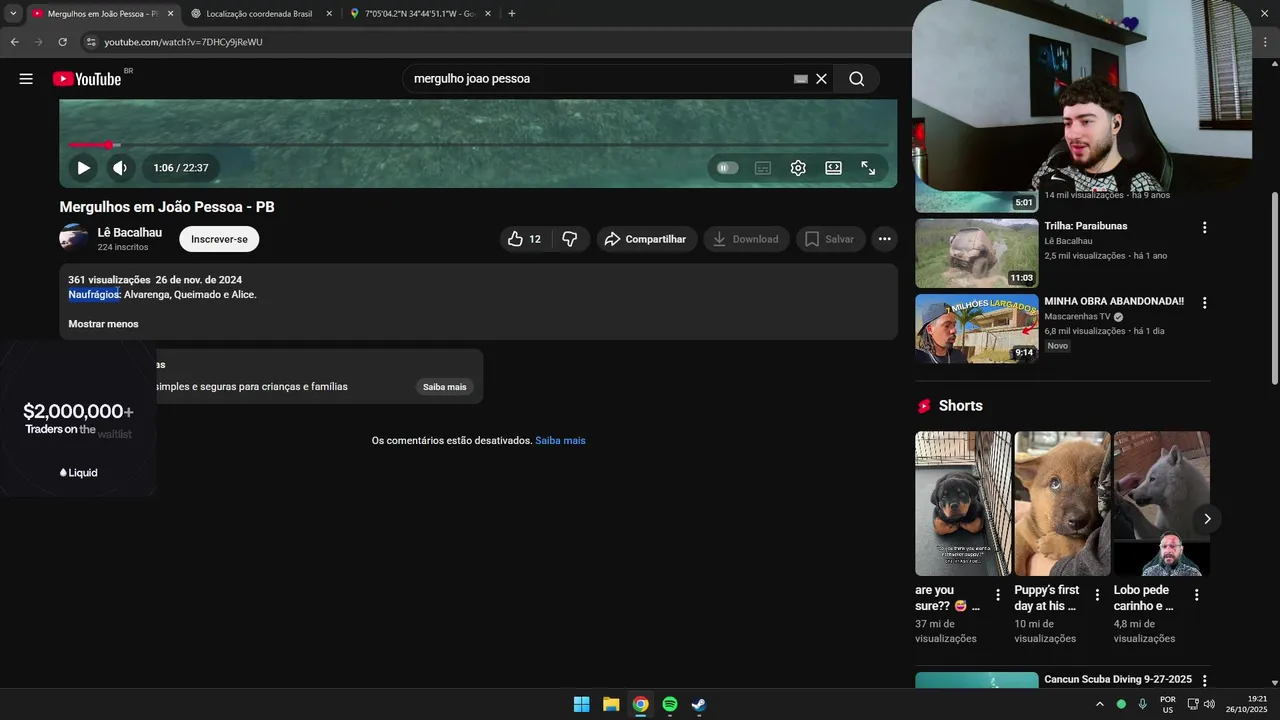This screenshot has height=720, width=1280.
Task: Reload the page
Action: 62,42
